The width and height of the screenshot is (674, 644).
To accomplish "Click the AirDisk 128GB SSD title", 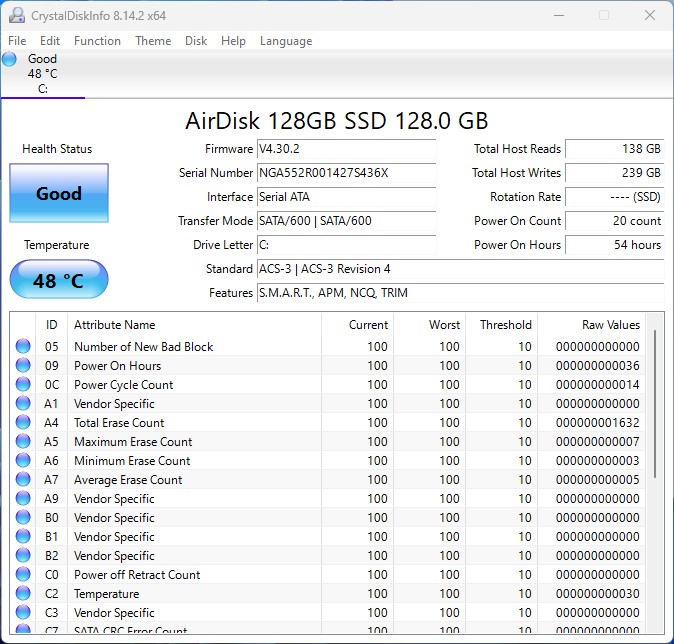I will [x=337, y=120].
